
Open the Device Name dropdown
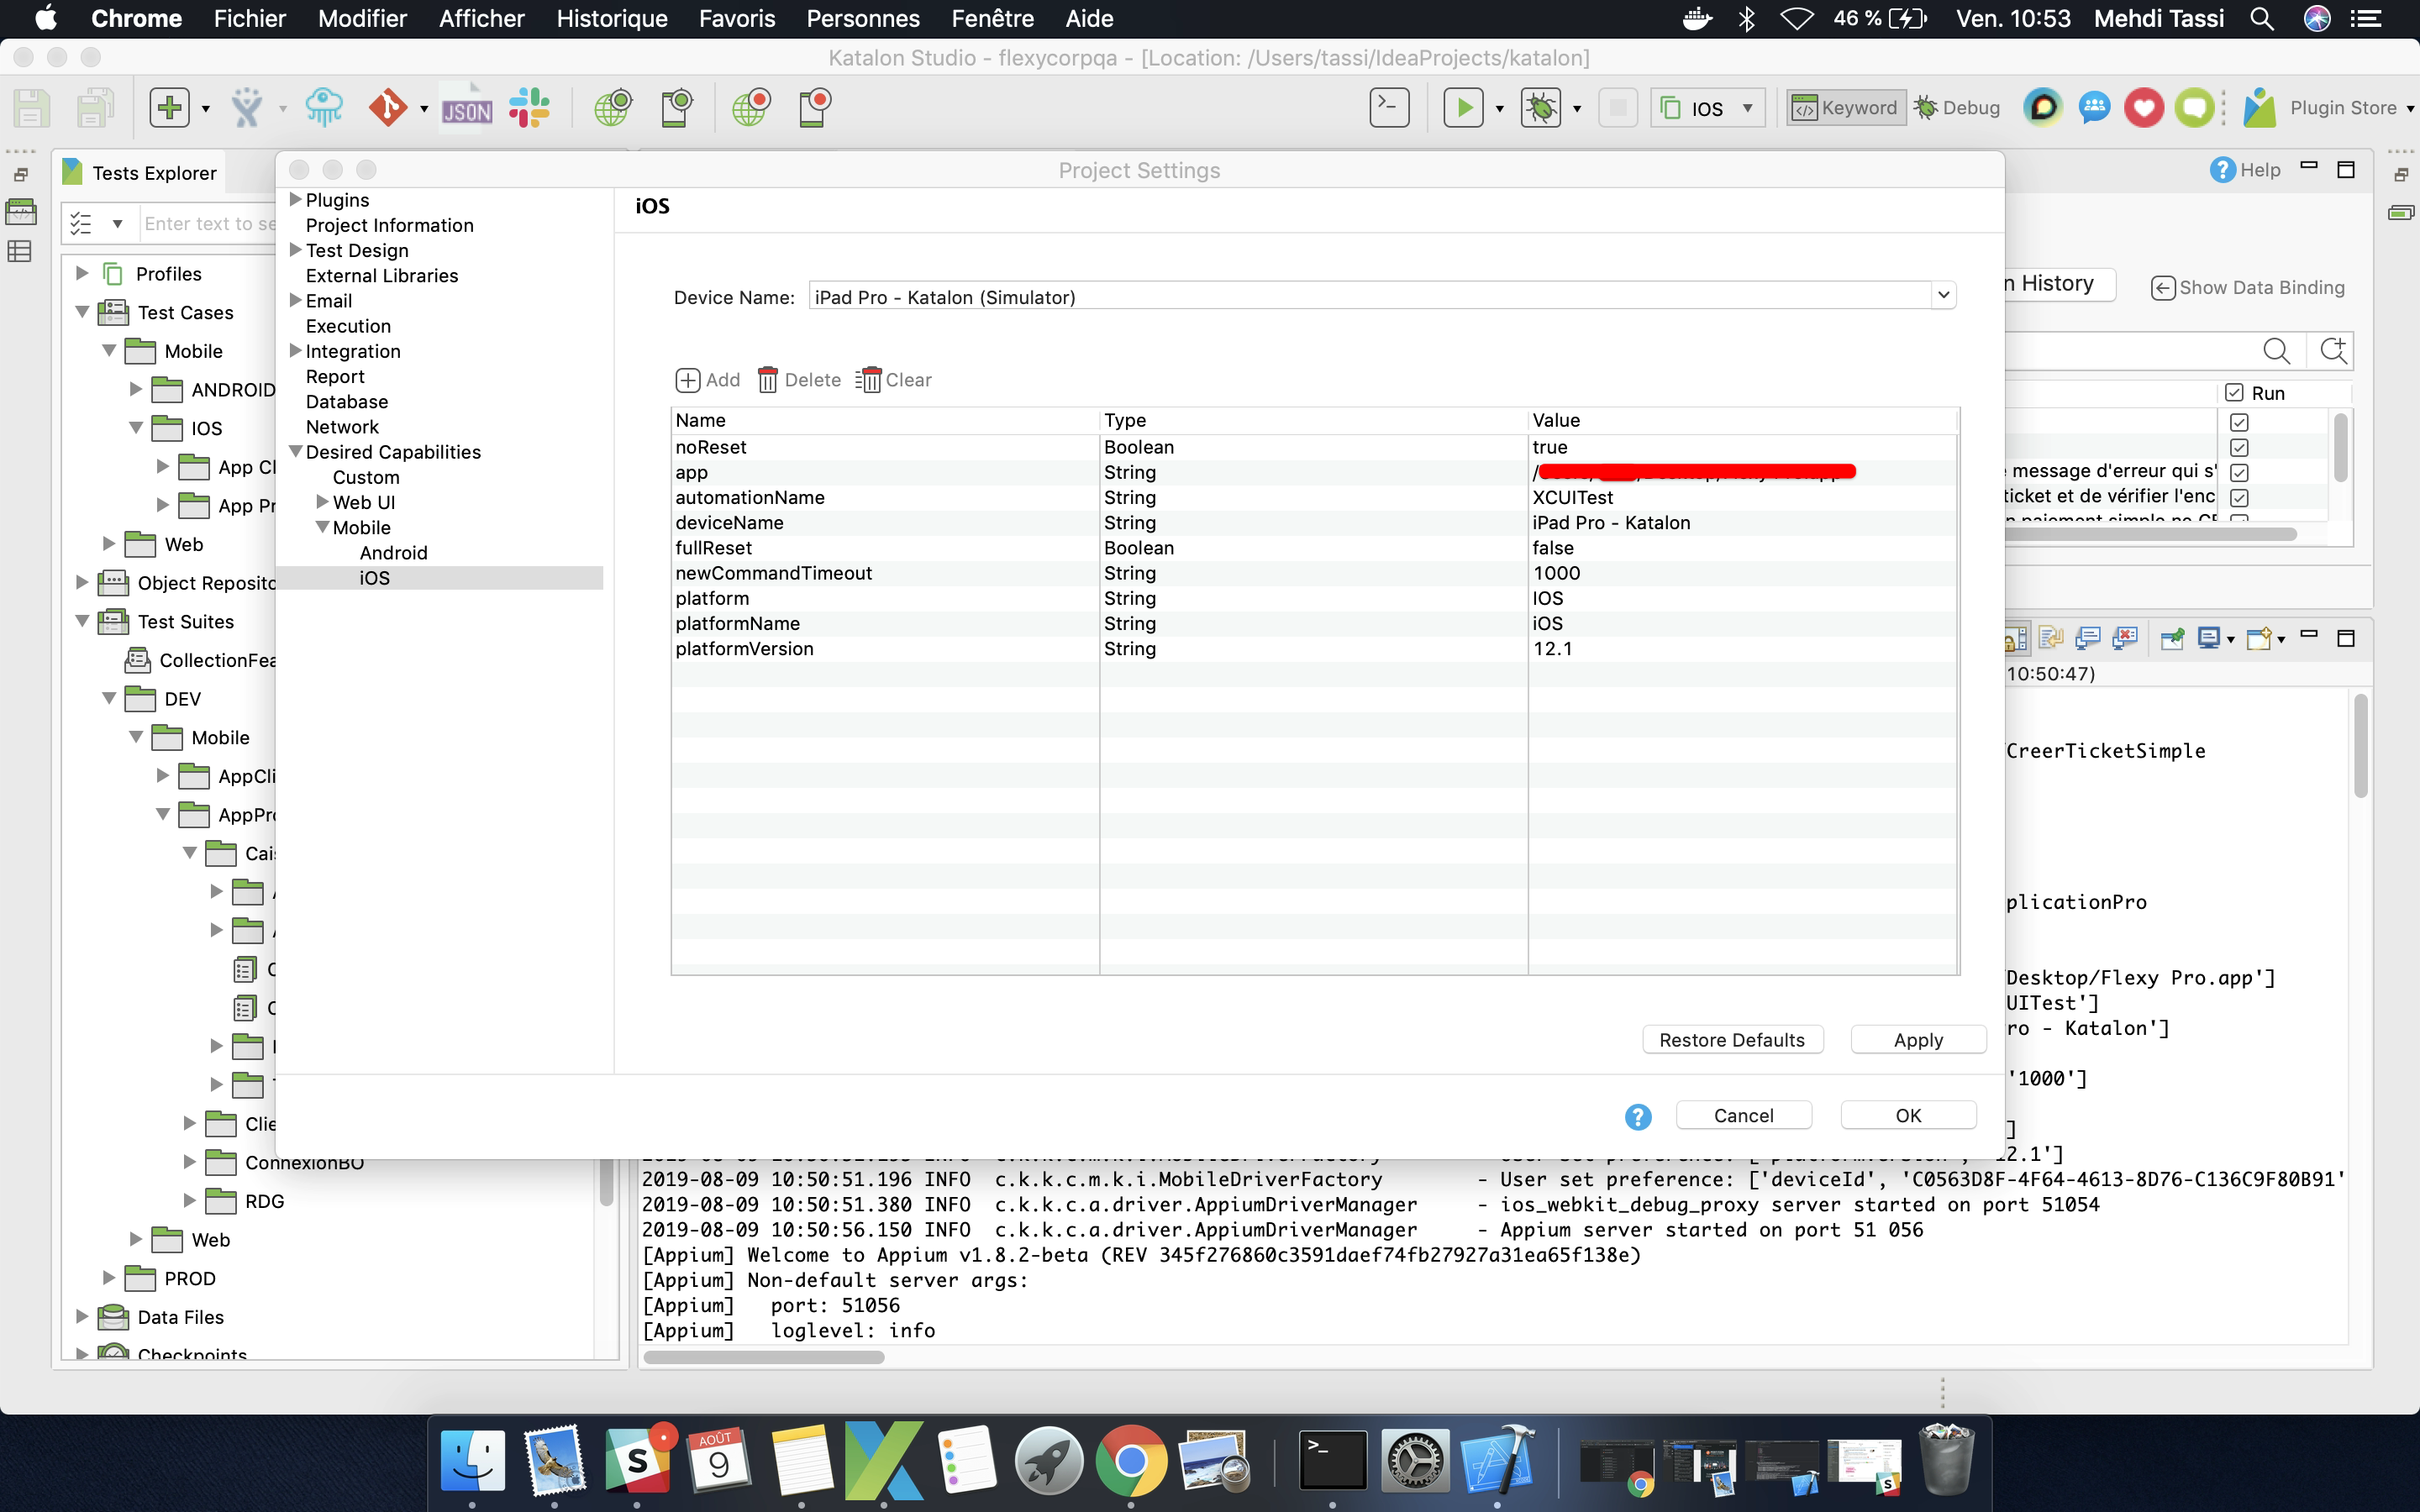[1942, 296]
